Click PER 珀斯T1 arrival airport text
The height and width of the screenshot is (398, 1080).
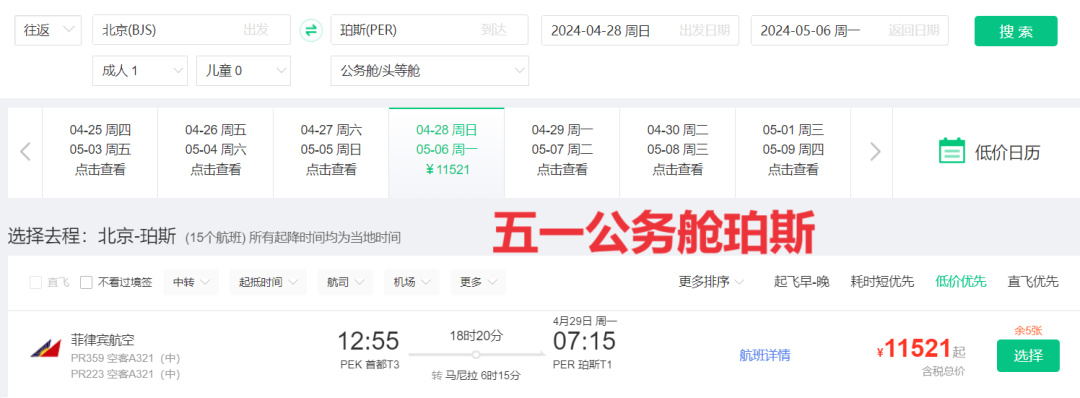pyautogui.click(x=583, y=365)
